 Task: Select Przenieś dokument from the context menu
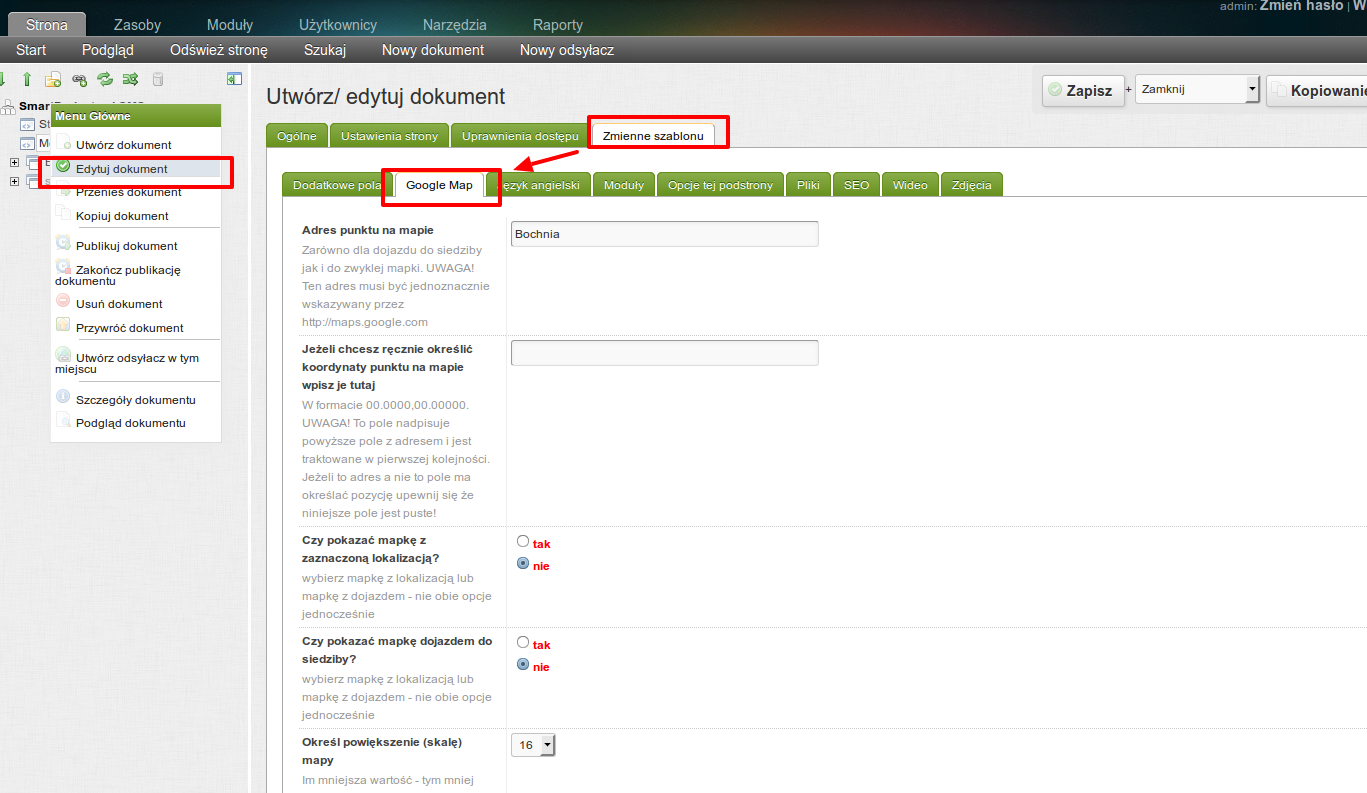click(x=128, y=192)
